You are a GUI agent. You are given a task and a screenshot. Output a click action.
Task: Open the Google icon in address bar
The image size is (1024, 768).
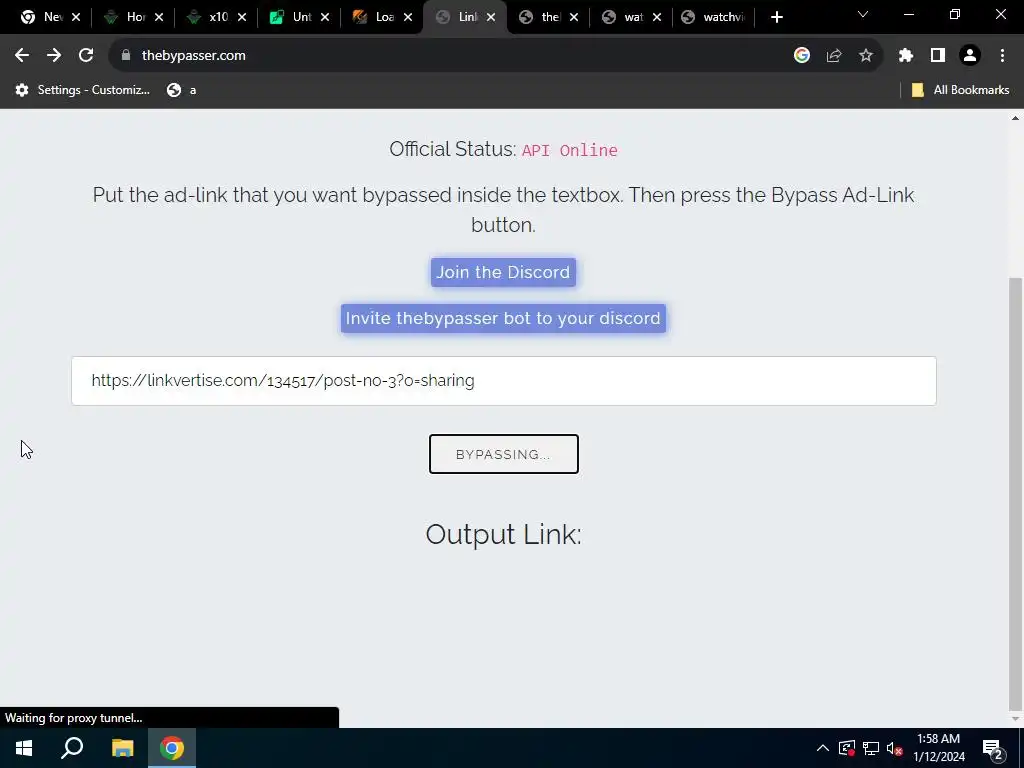802,56
